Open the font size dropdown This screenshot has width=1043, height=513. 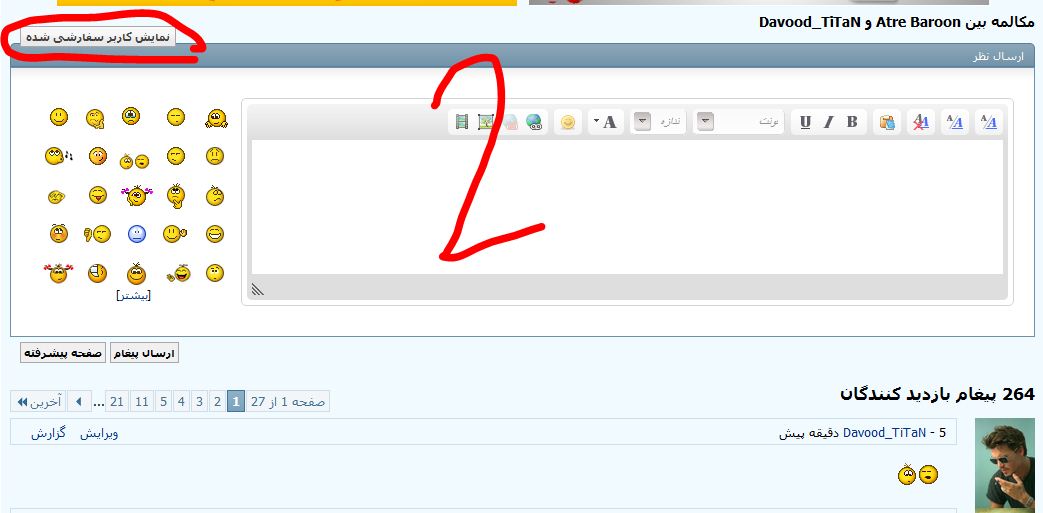(x=643, y=122)
